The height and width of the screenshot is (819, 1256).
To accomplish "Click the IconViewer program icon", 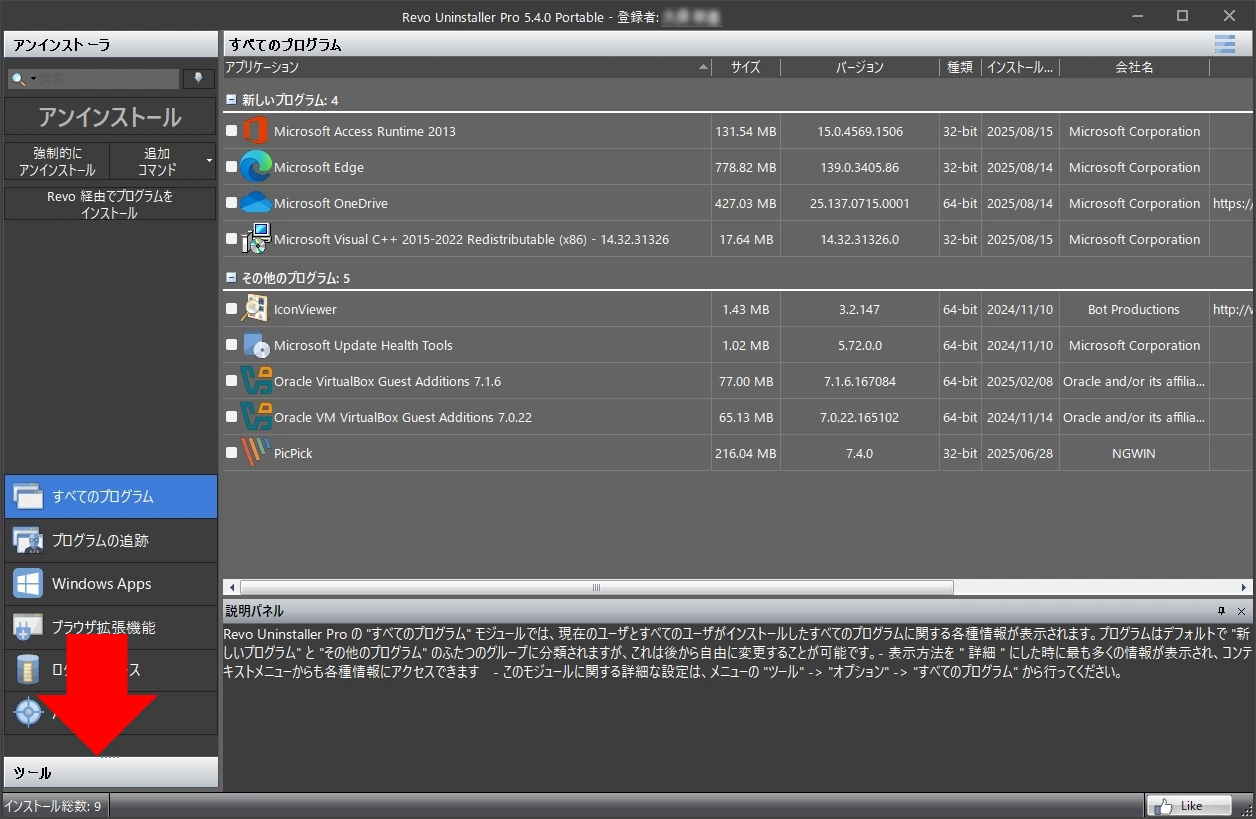I will (x=256, y=309).
